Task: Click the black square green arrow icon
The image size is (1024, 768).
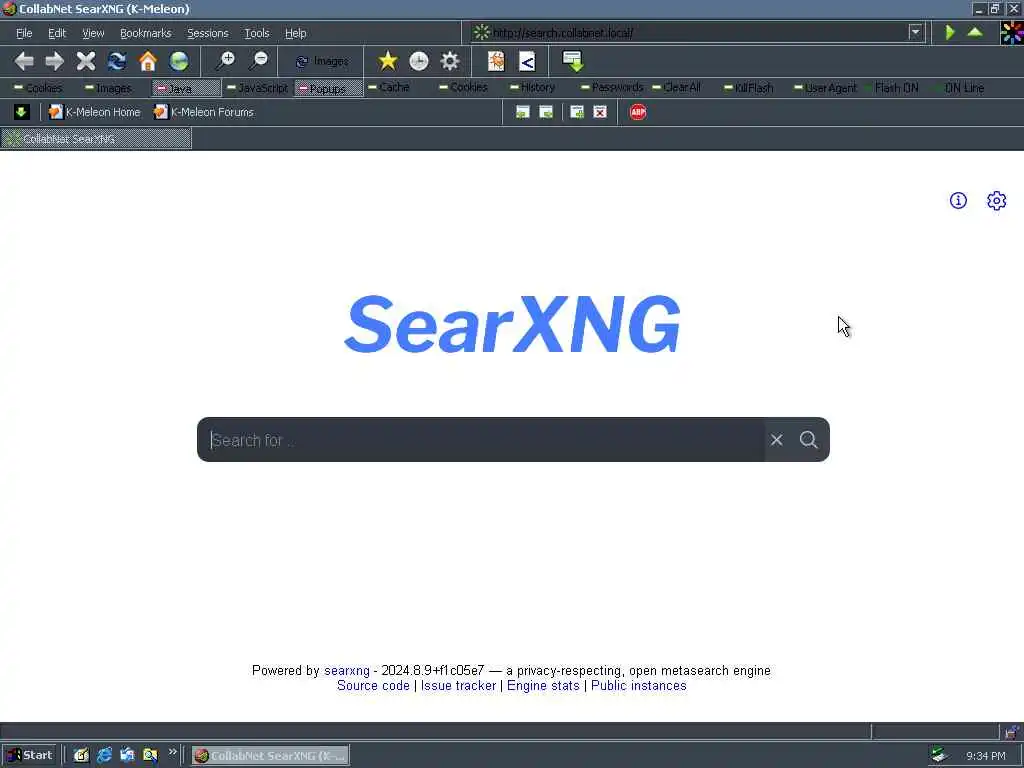Action: click(22, 112)
